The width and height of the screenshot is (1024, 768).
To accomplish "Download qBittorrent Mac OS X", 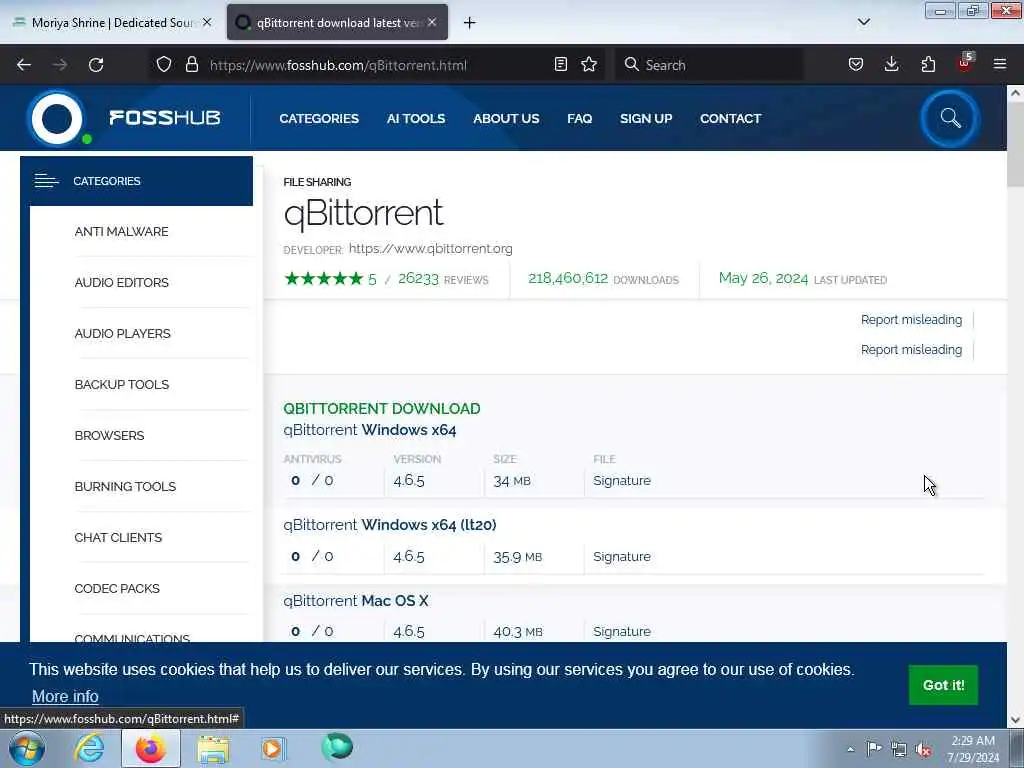I will (356, 601).
